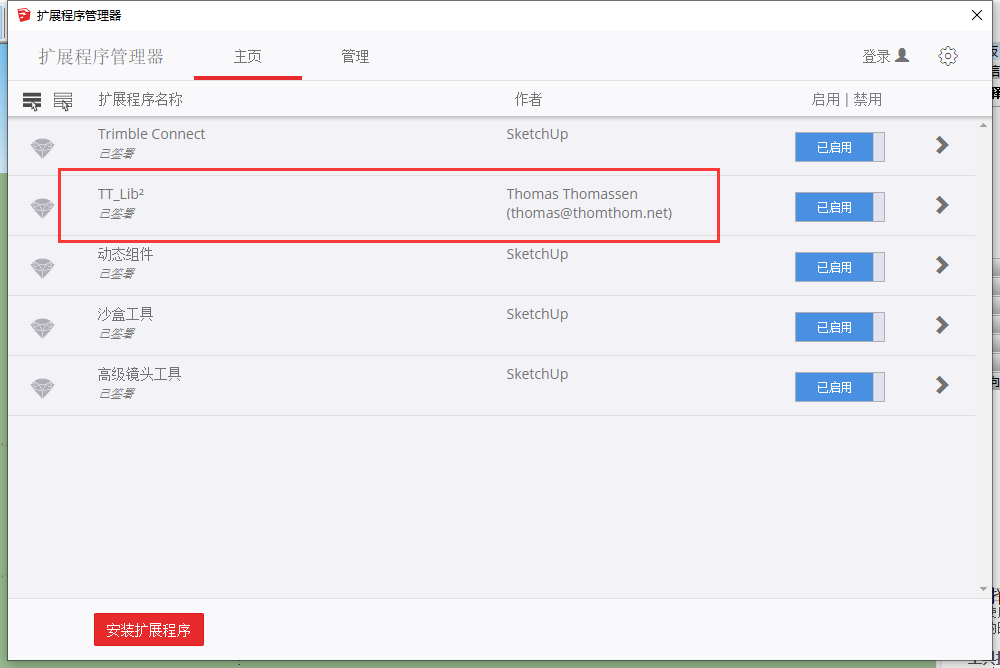Toggle TT_Lib² enabled switch
This screenshot has height=668, width=1000.
click(x=839, y=207)
